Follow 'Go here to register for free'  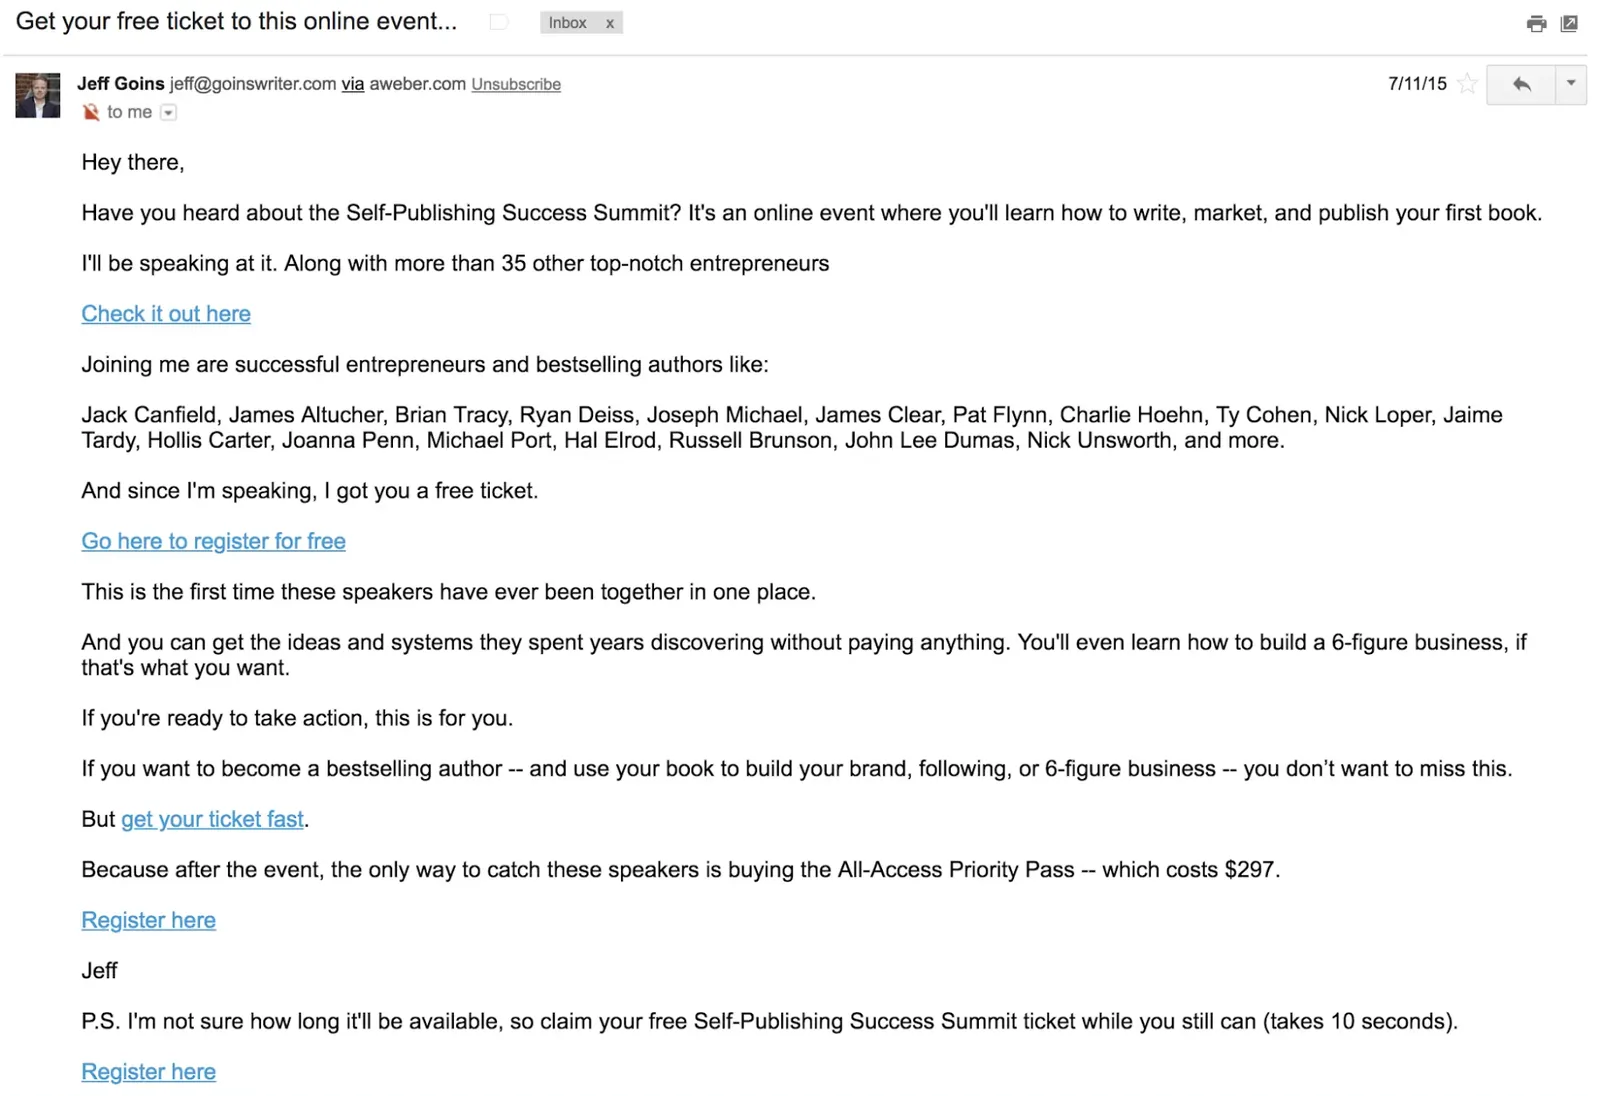click(x=213, y=541)
